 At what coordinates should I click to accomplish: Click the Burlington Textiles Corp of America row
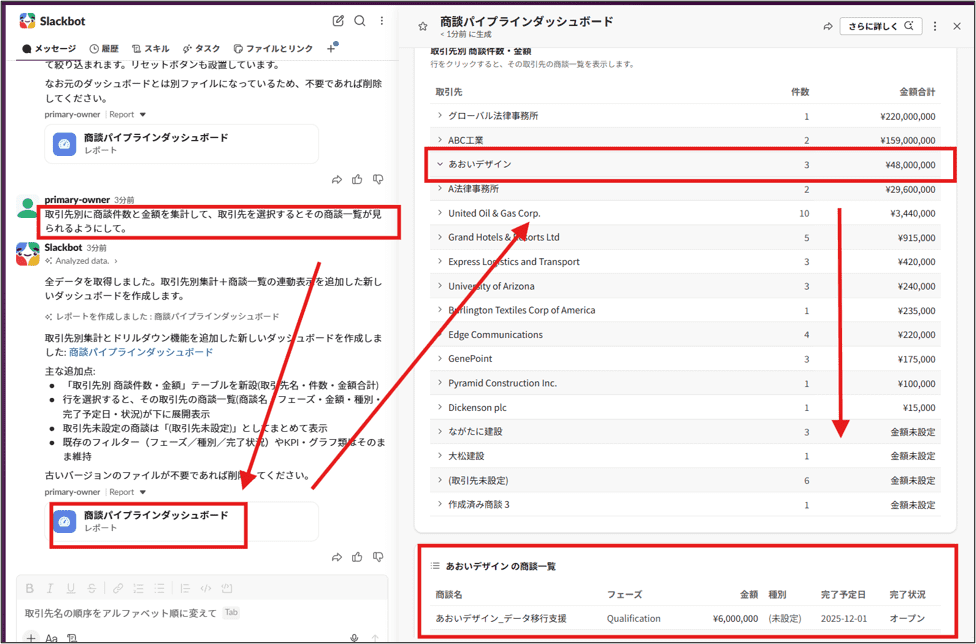point(685,310)
